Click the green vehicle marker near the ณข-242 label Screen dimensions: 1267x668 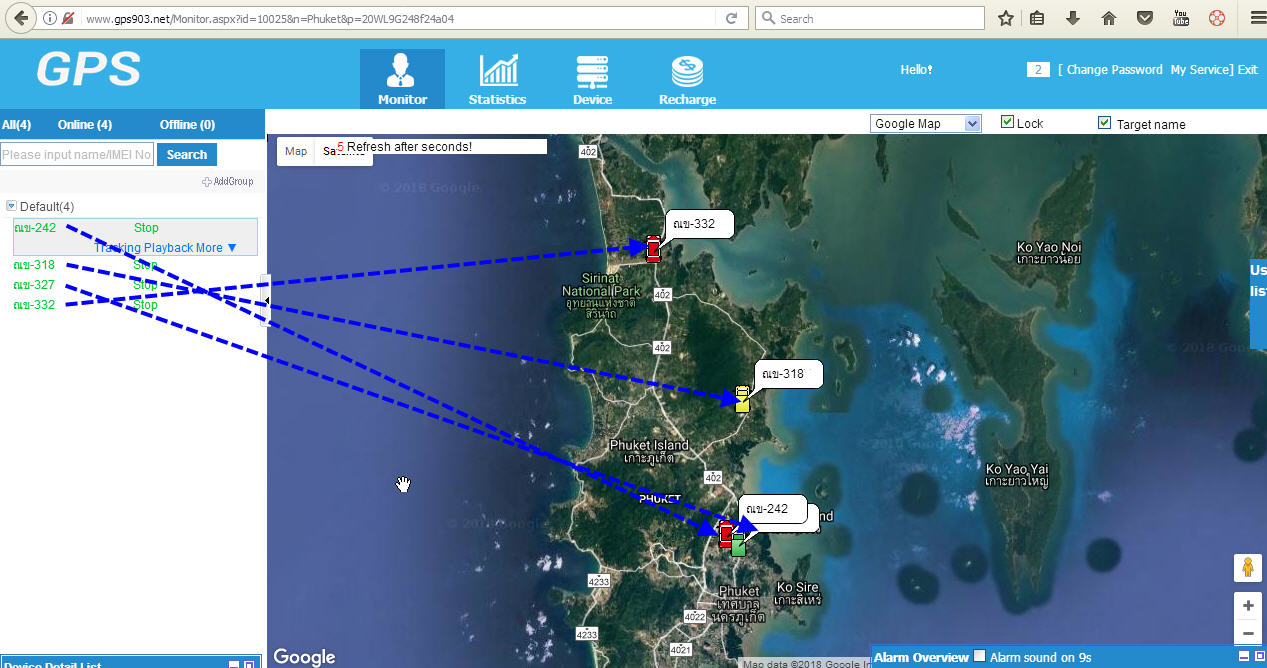pos(739,543)
